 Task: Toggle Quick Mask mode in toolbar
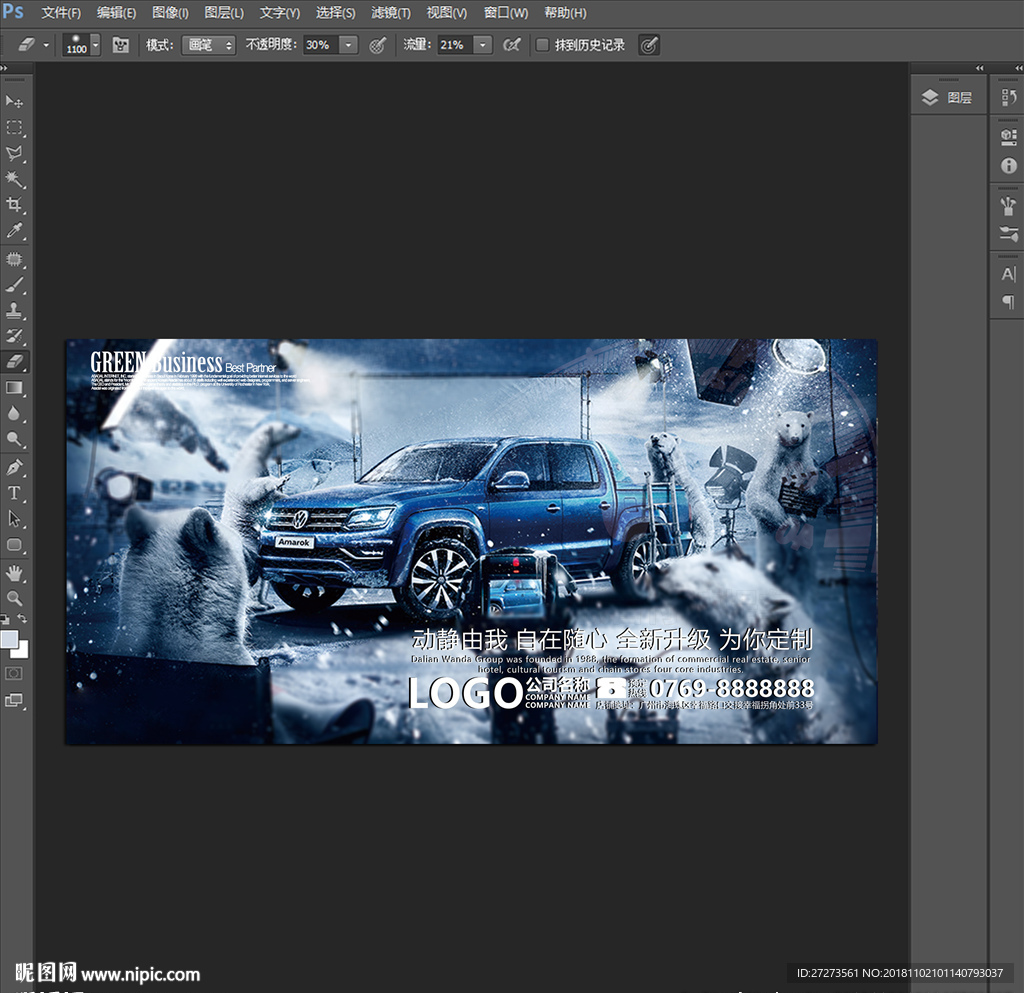[15, 674]
